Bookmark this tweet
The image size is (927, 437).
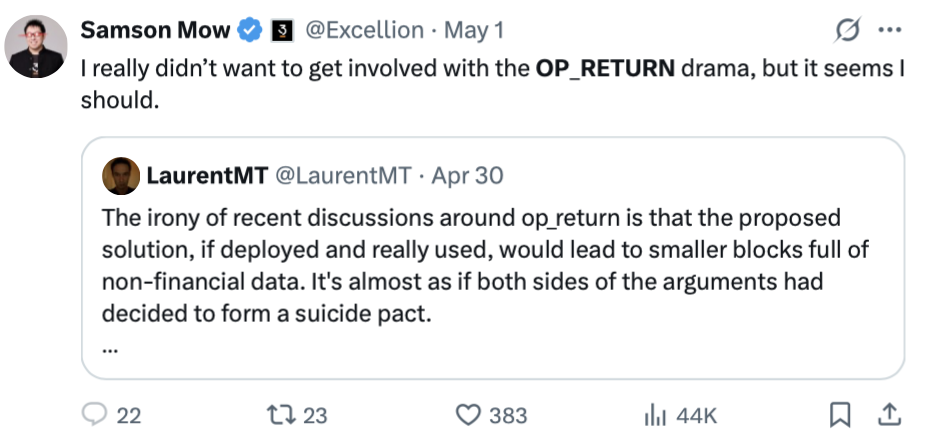point(841,414)
